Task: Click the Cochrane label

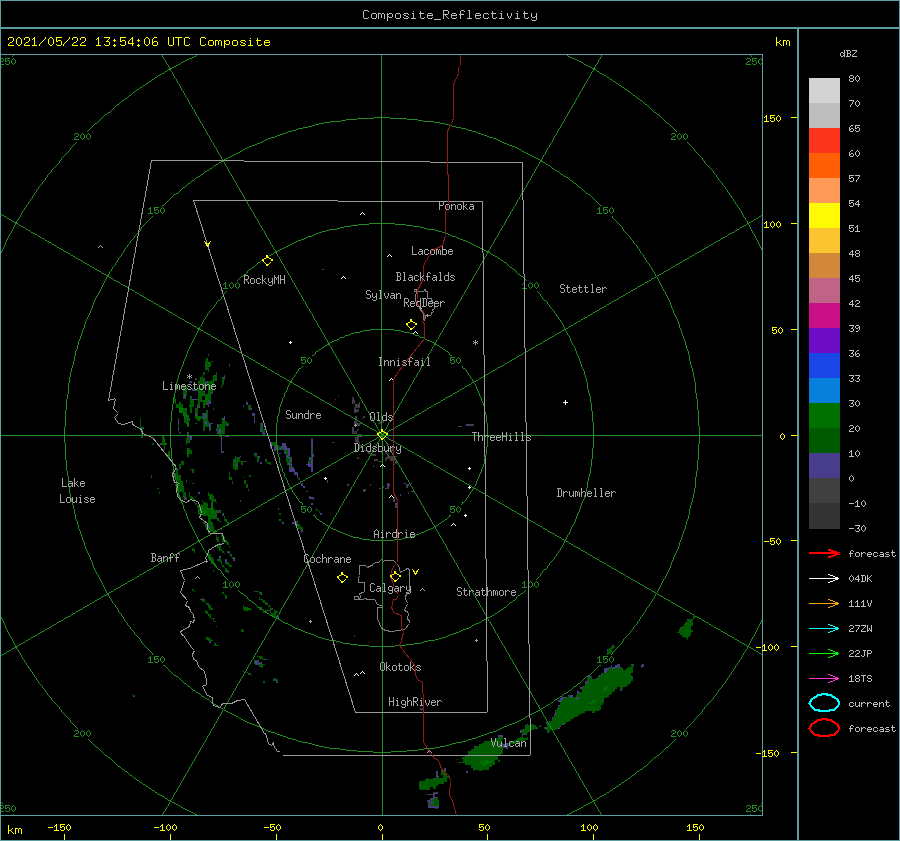Action: pyautogui.click(x=327, y=559)
